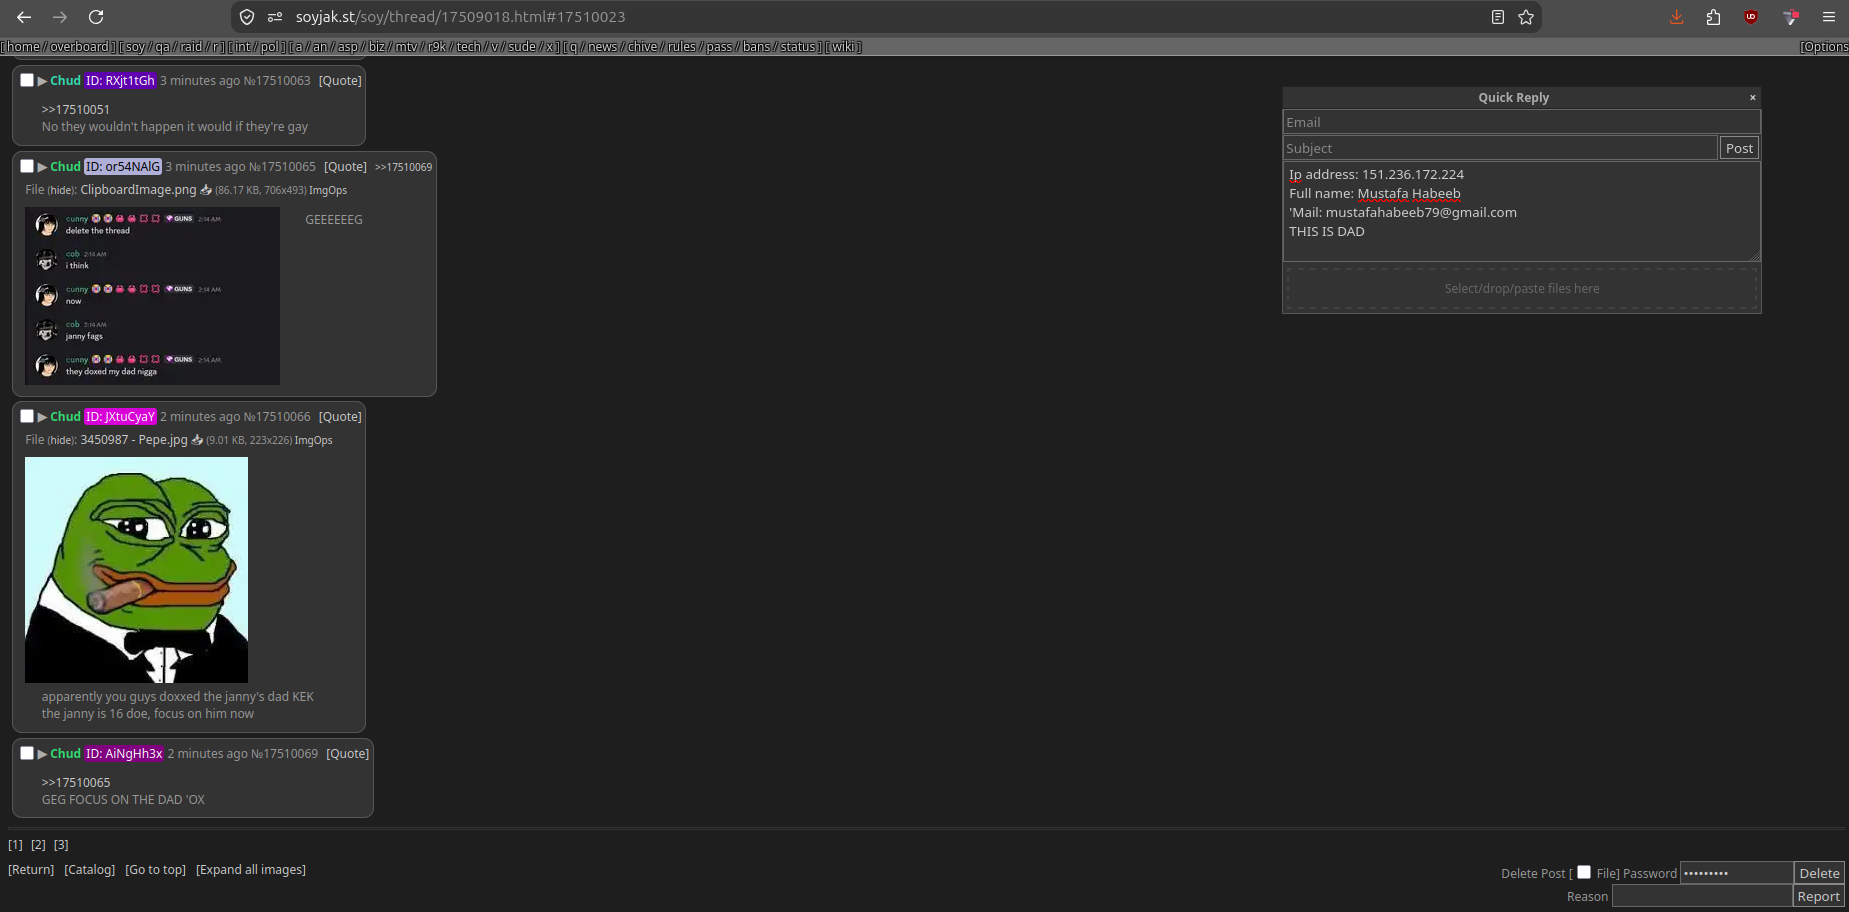The width and height of the screenshot is (1849, 912).
Task: Follow the >>17510051 reply link
Action: click(76, 110)
